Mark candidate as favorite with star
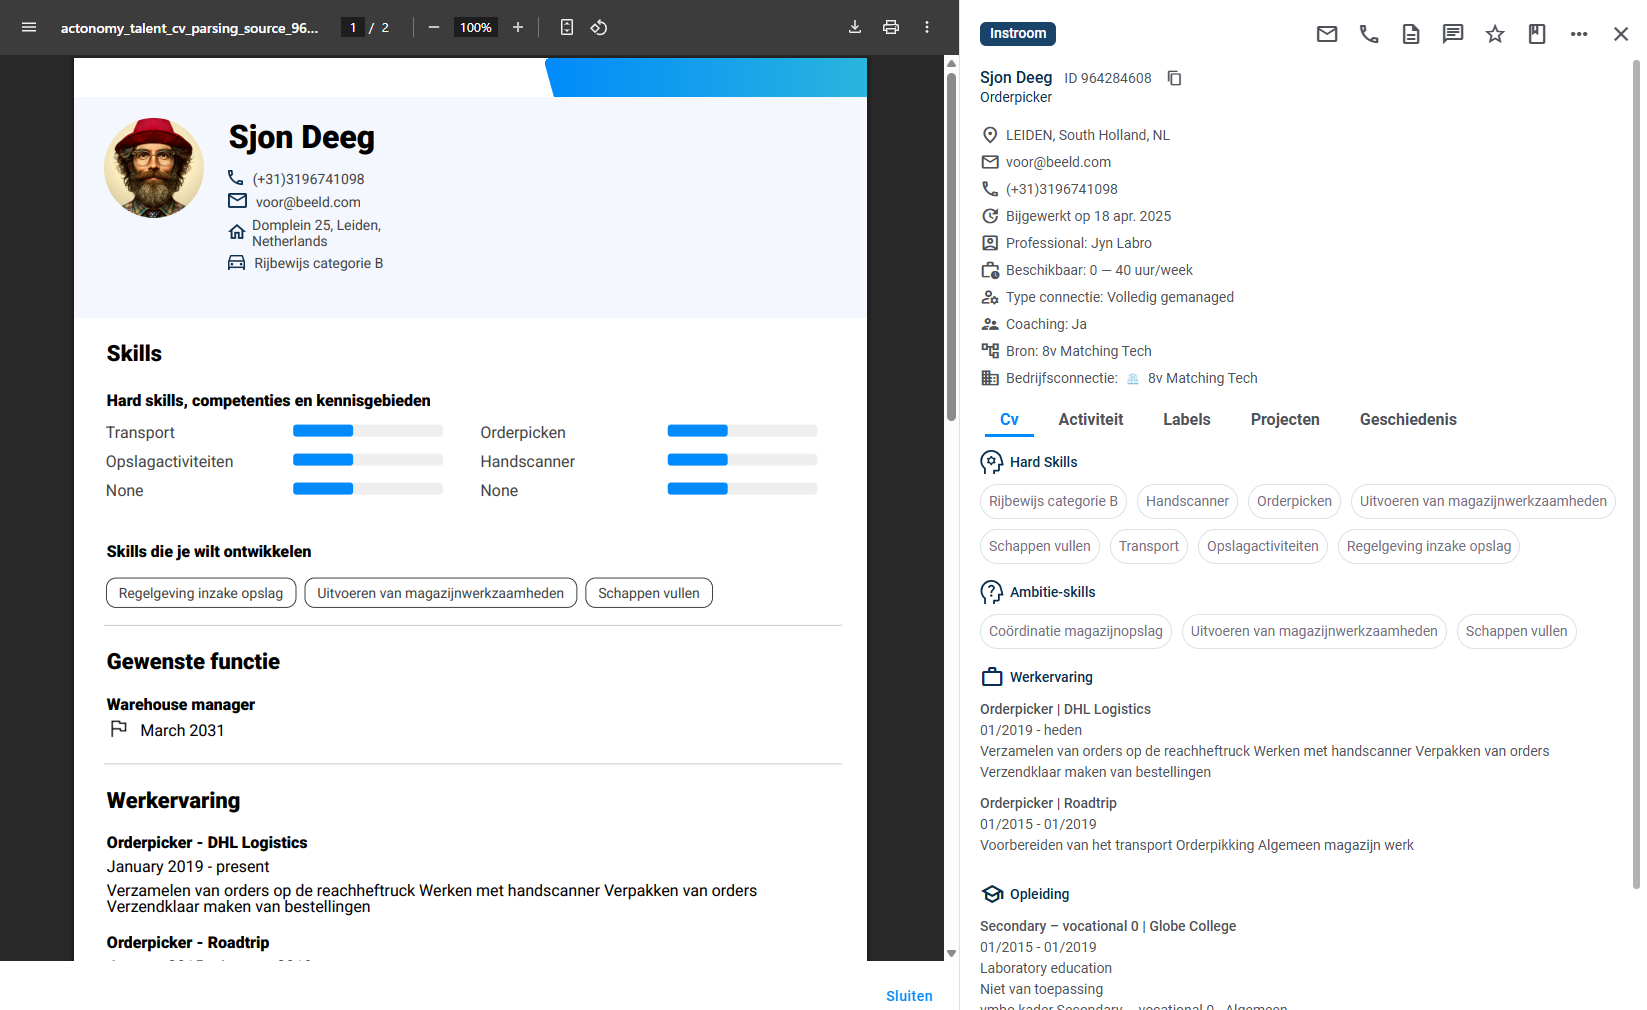 coord(1495,34)
